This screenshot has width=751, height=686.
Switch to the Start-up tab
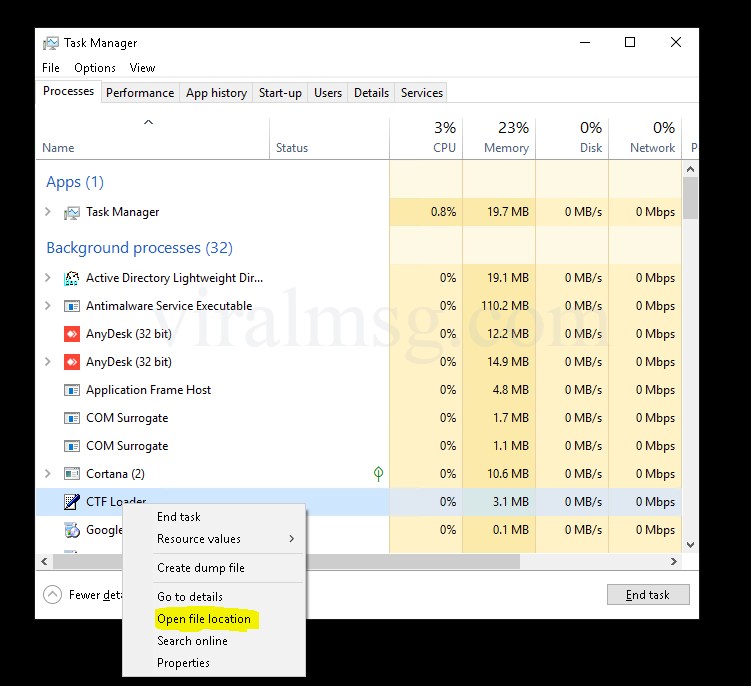[280, 93]
